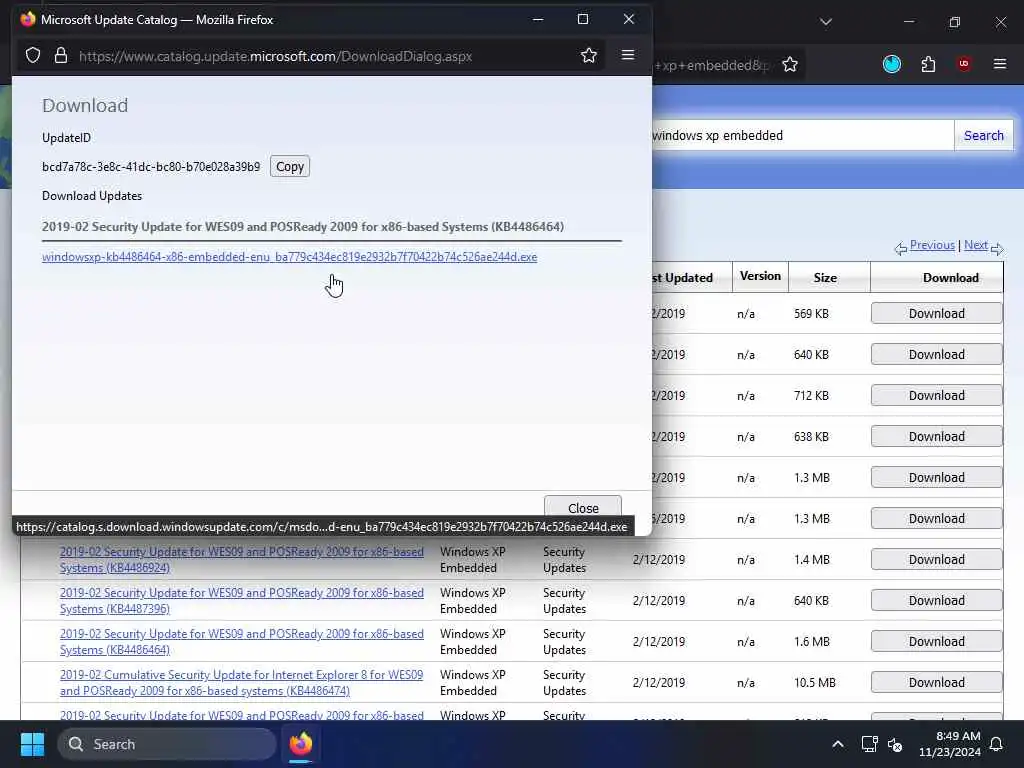
Task: Open the uBlock Origin extension icon
Action: pyautogui.click(x=963, y=64)
